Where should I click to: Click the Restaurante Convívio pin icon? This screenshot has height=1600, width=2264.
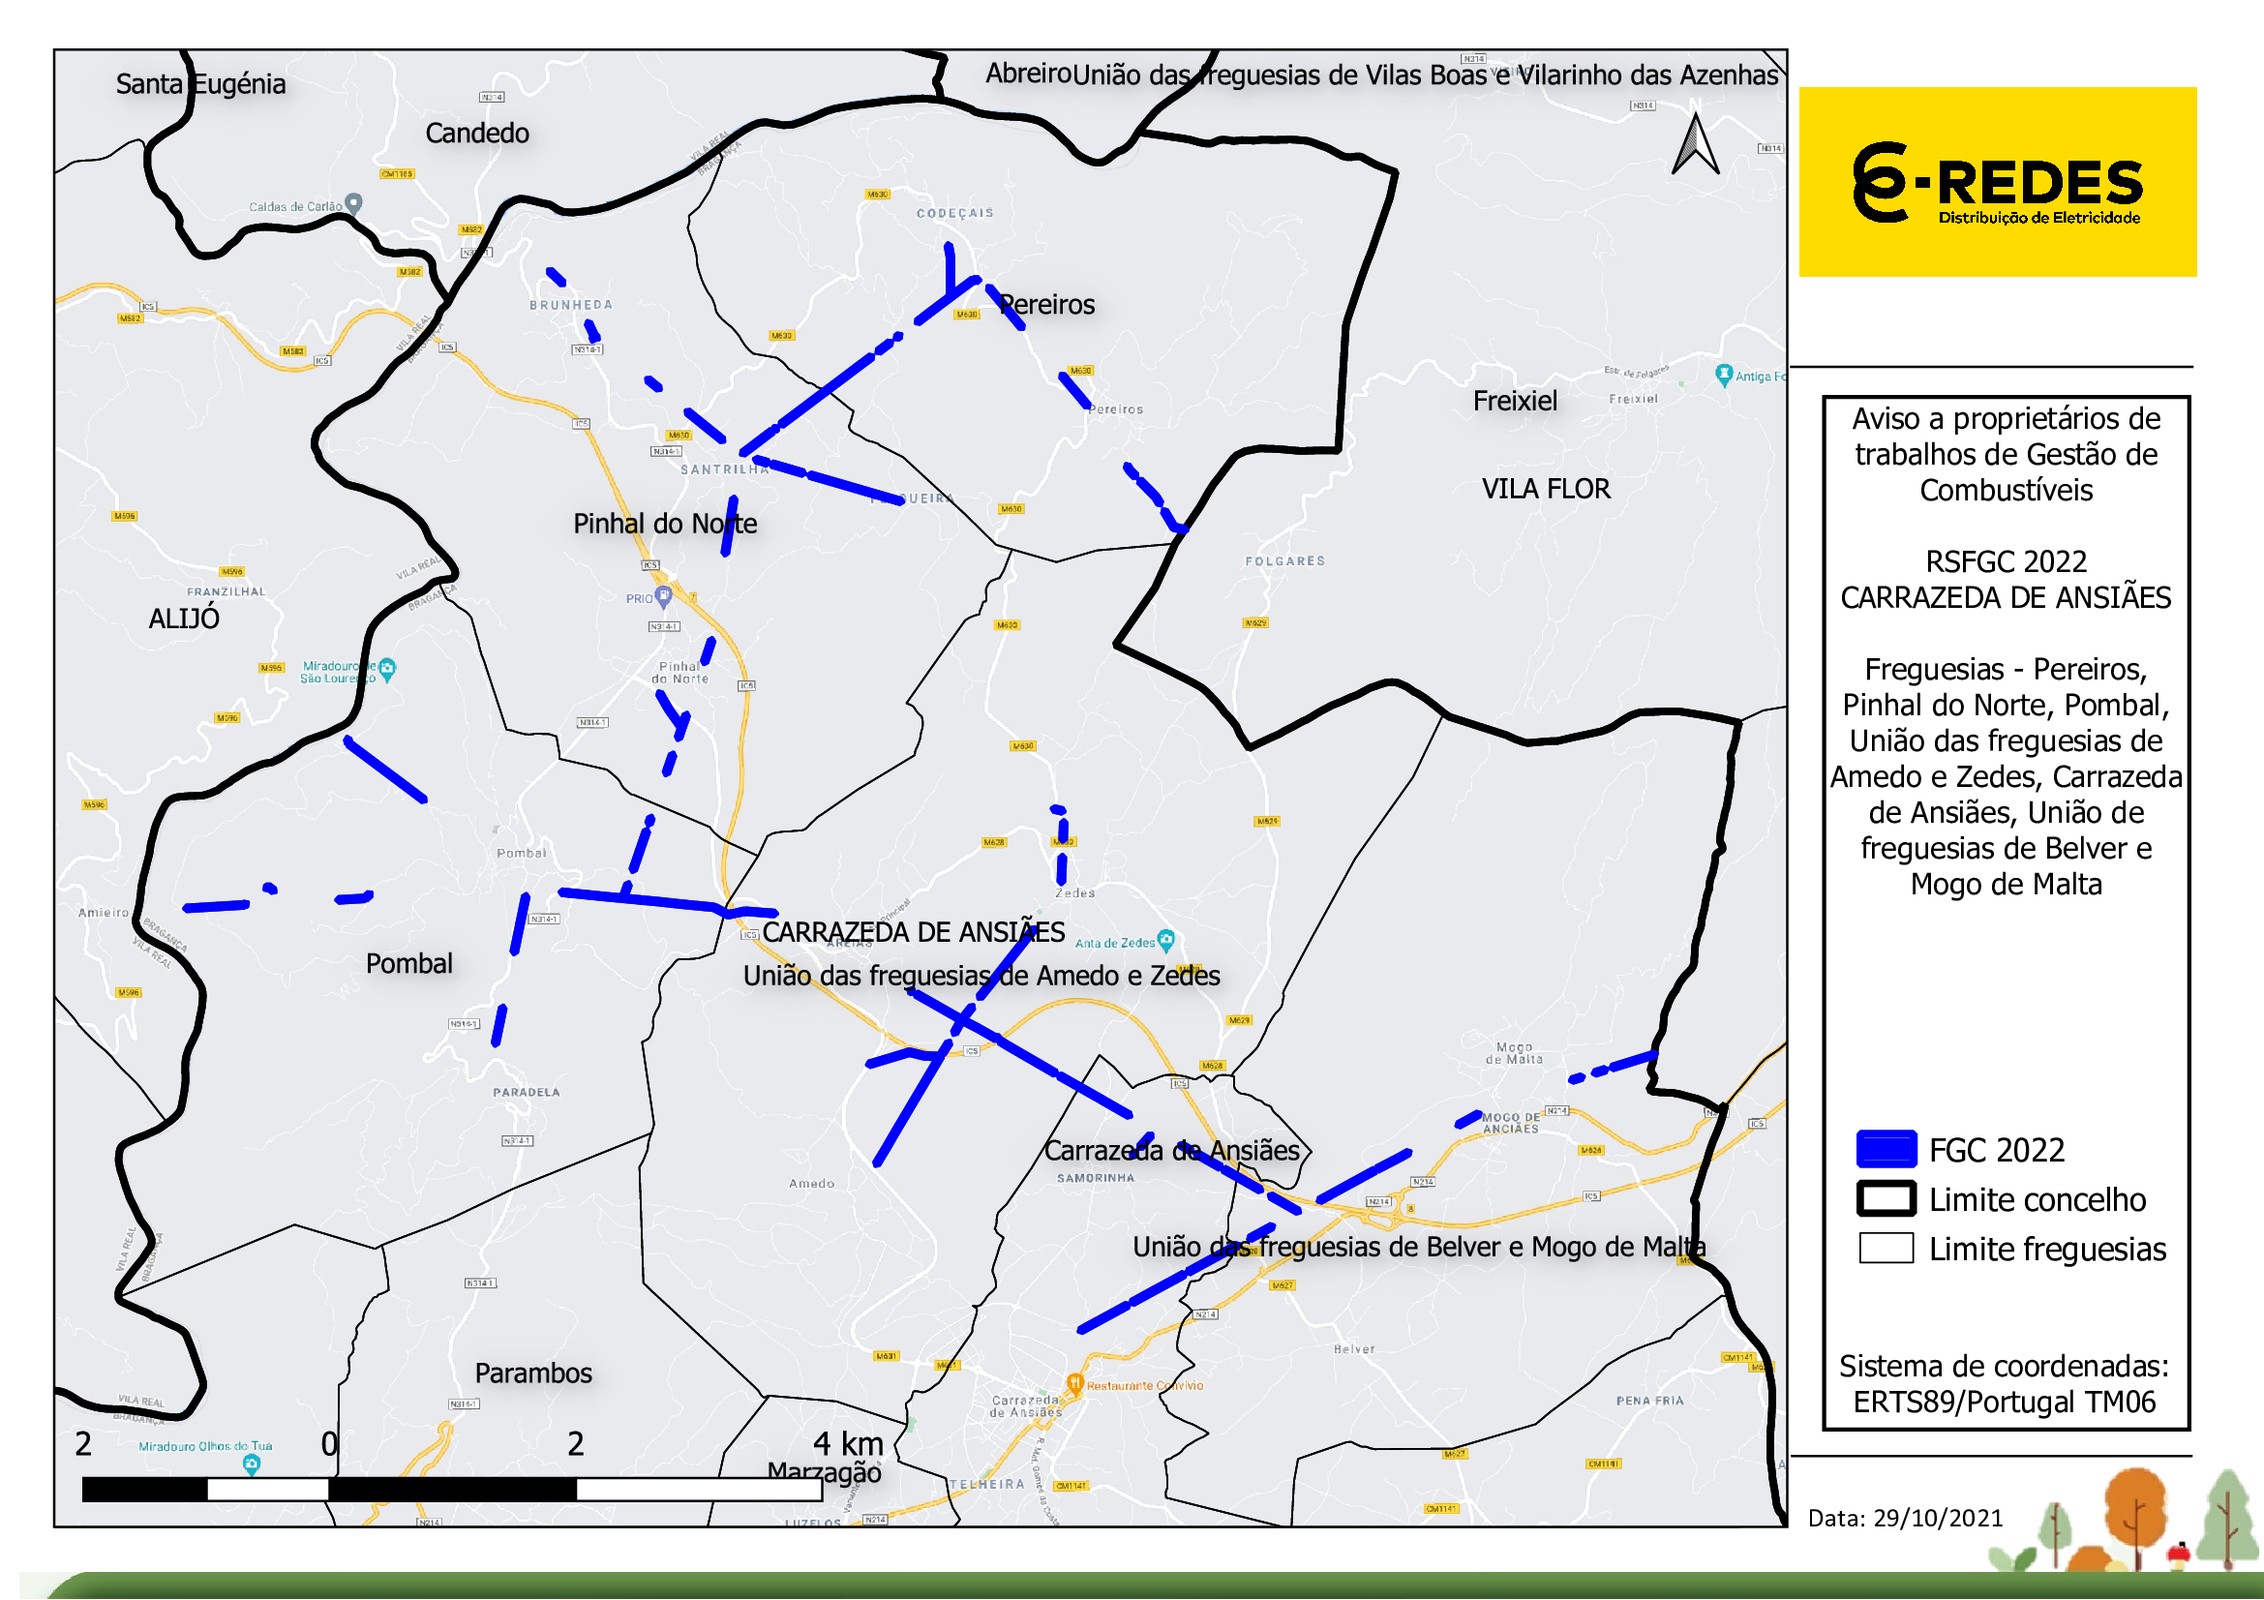pyautogui.click(x=1075, y=1384)
